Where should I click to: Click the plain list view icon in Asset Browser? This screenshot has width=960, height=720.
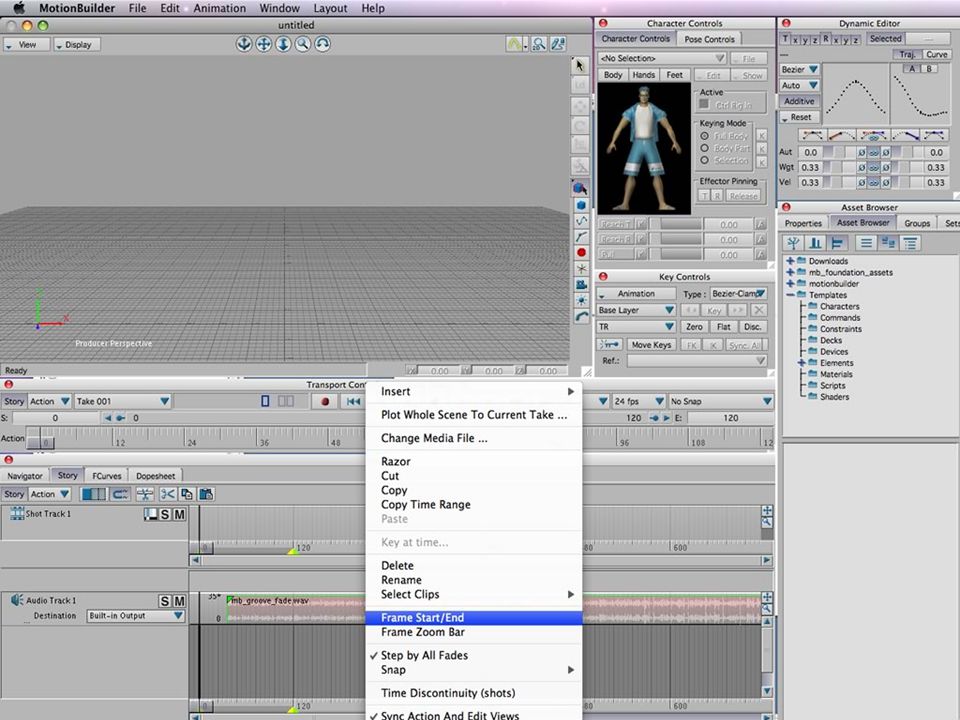(x=866, y=243)
